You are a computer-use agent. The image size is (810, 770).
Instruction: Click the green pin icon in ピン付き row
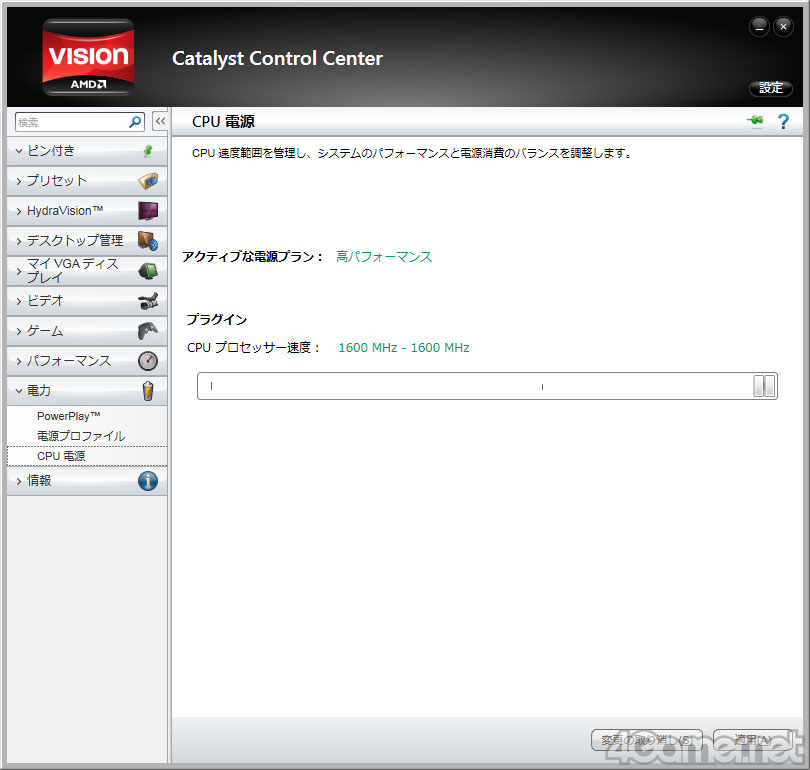[148, 151]
